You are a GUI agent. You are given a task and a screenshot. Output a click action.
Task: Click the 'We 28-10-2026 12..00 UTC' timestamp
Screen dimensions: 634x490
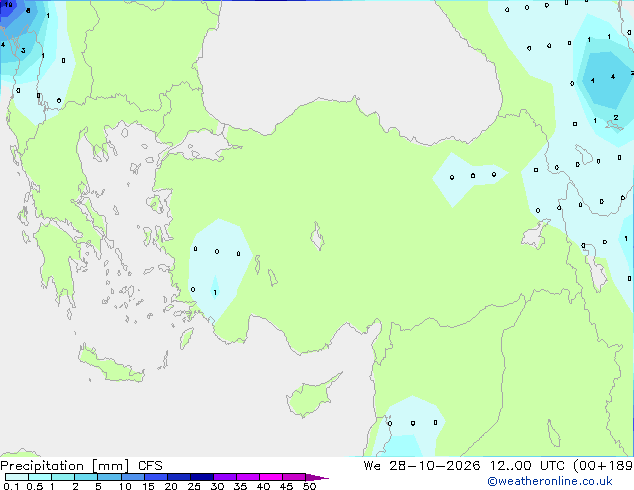click(x=464, y=466)
